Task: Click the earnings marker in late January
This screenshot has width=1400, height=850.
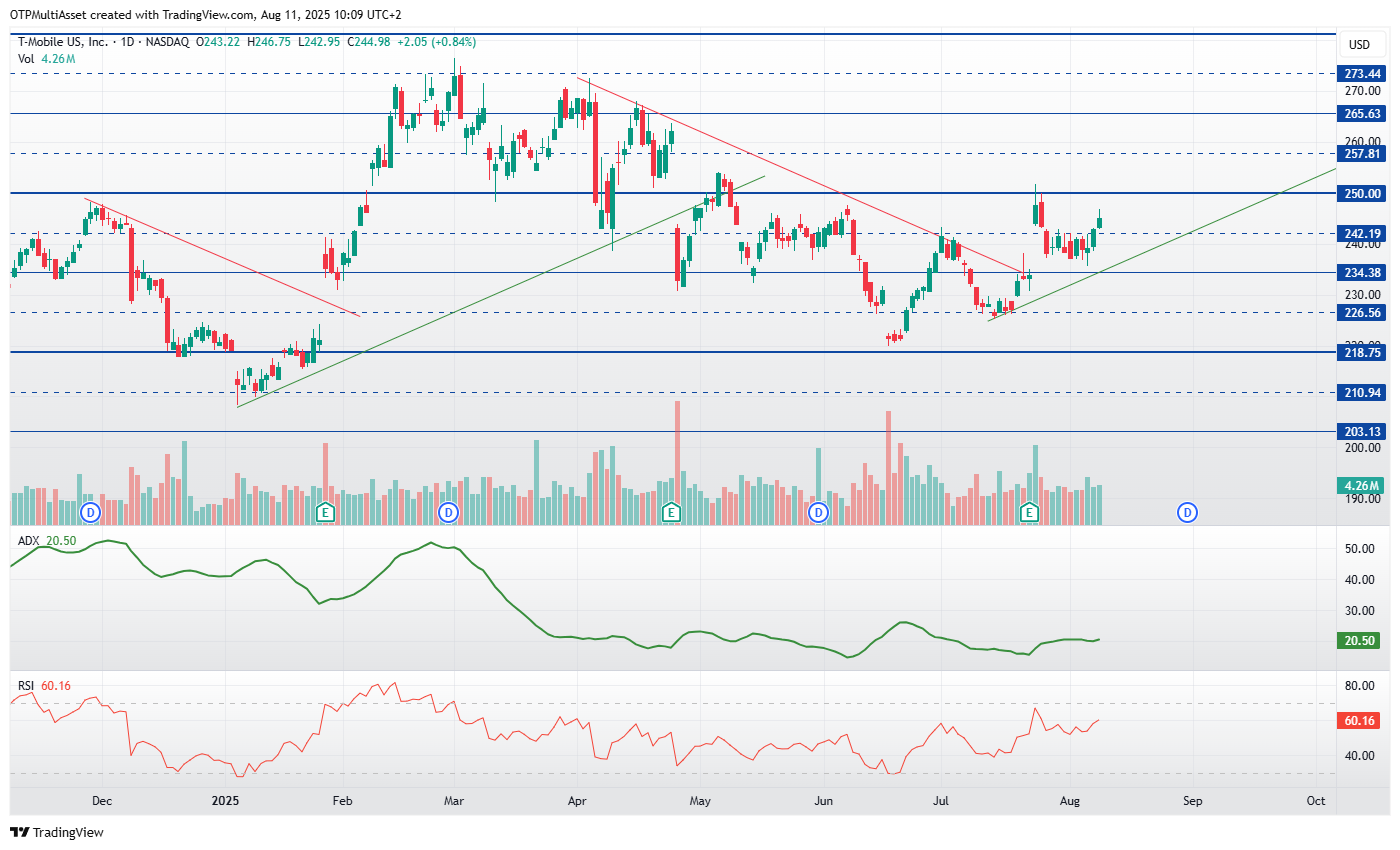Action: pos(324,513)
